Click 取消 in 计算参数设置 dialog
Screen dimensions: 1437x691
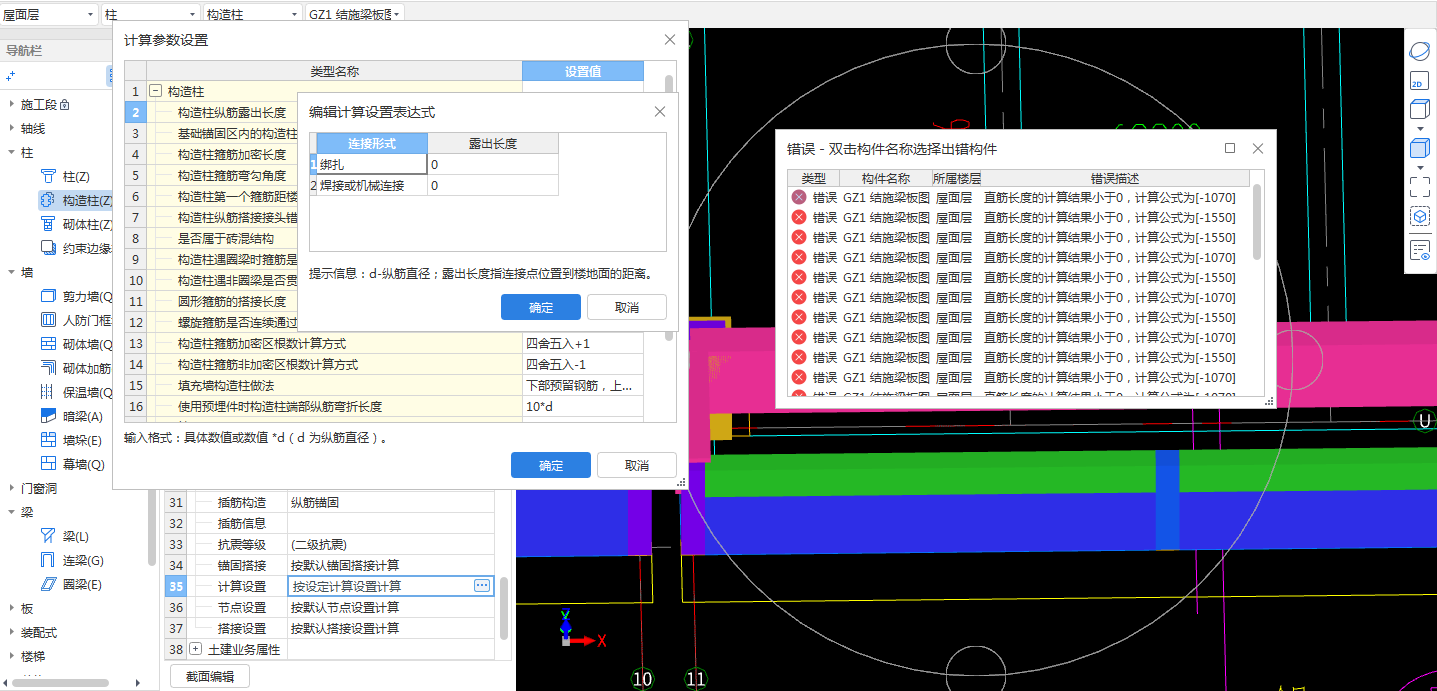pyautogui.click(x=636, y=466)
